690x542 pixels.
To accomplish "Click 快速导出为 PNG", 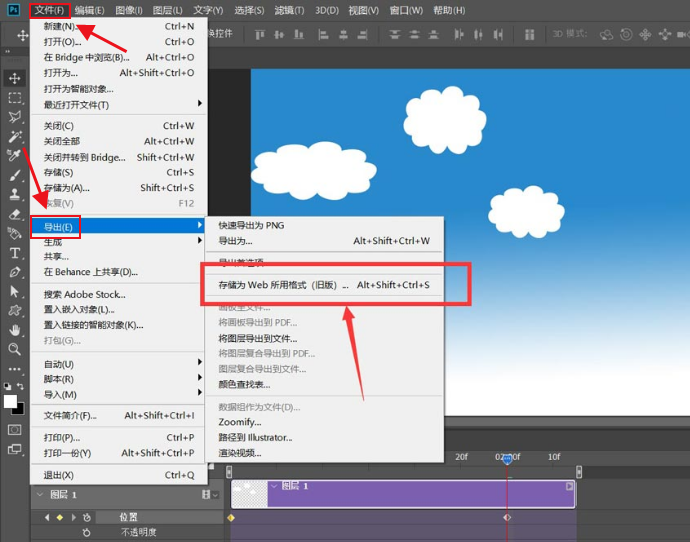I will (x=251, y=225).
